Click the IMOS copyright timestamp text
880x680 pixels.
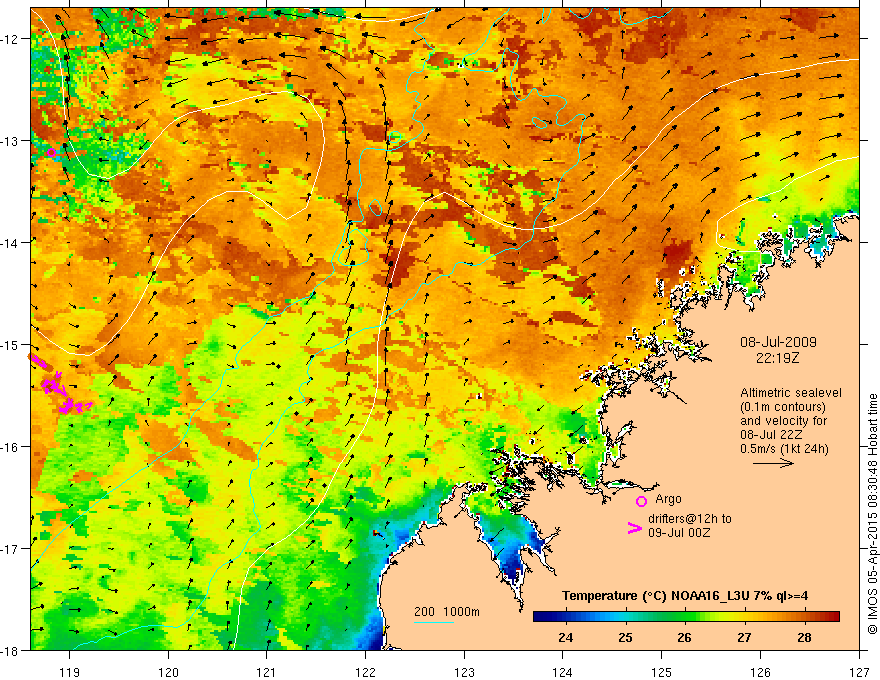[873, 514]
